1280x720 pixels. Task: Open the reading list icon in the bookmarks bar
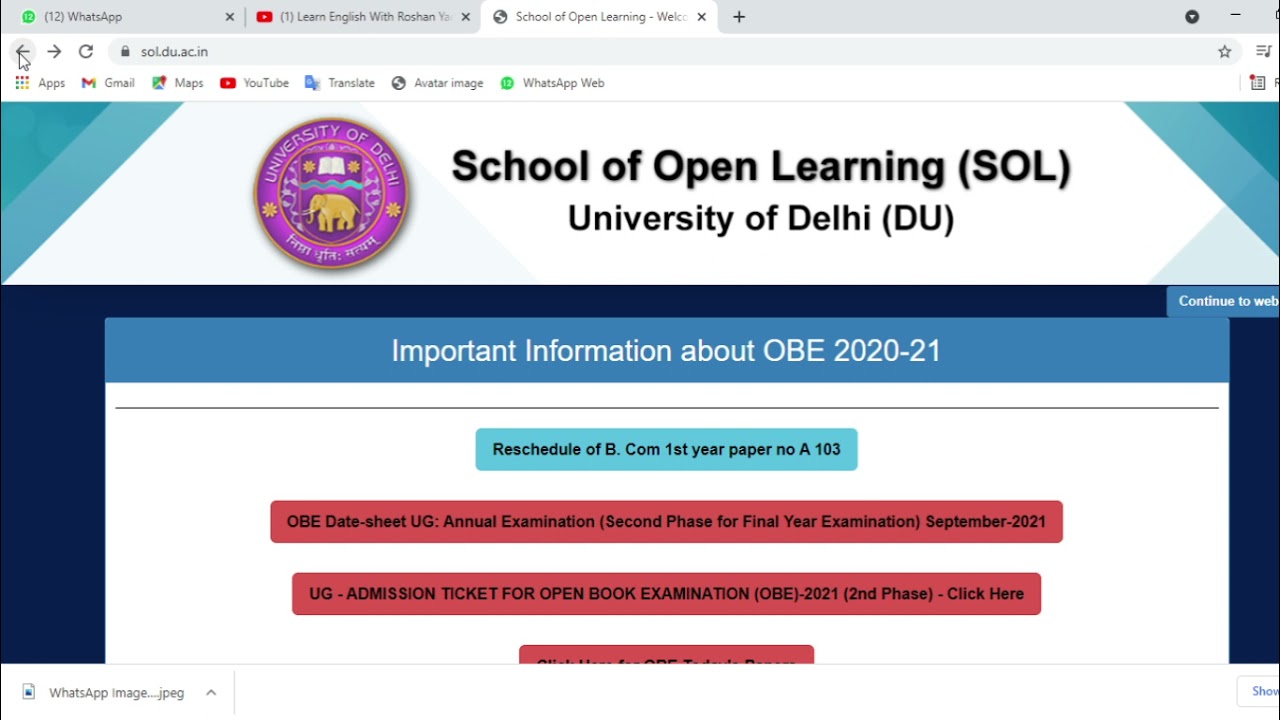pyautogui.click(x=1258, y=83)
